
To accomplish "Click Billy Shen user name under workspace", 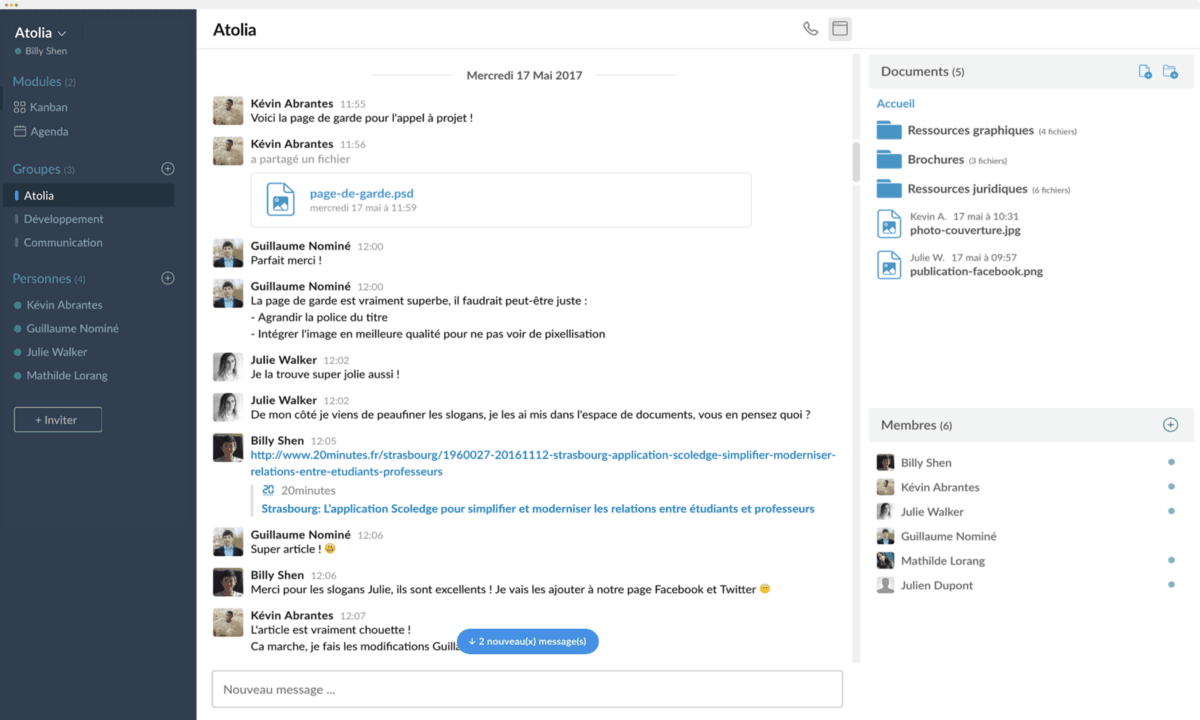I will 46,51.
